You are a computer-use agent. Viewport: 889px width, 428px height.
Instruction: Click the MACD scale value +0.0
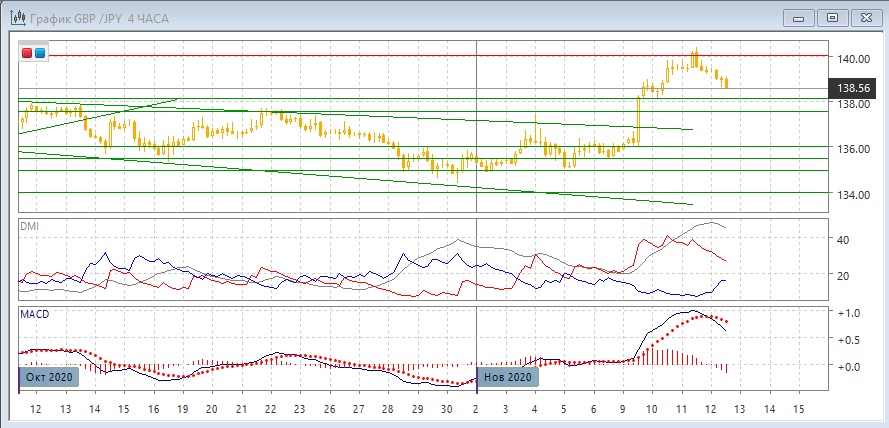847,367
